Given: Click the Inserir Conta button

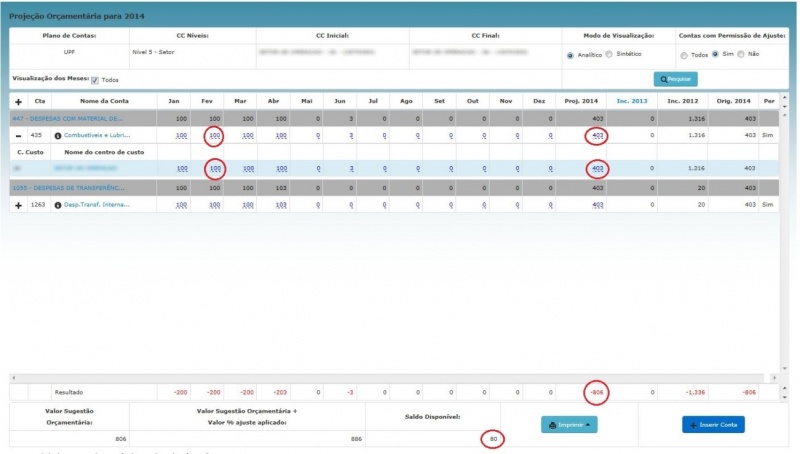Looking at the screenshot, I should pyautogui.click(x=713, y=424).
